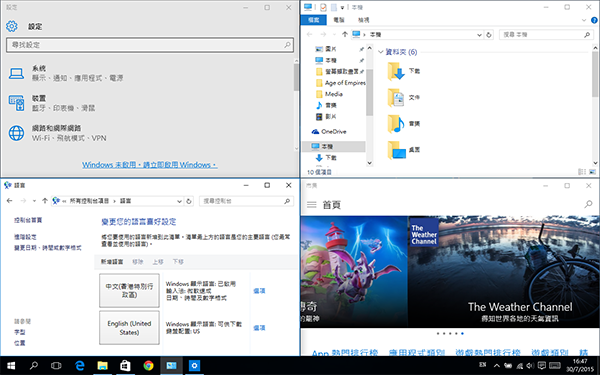Switch to the 檢視 View ribbon tab
The image size is (600, 375).
[364, 20]
